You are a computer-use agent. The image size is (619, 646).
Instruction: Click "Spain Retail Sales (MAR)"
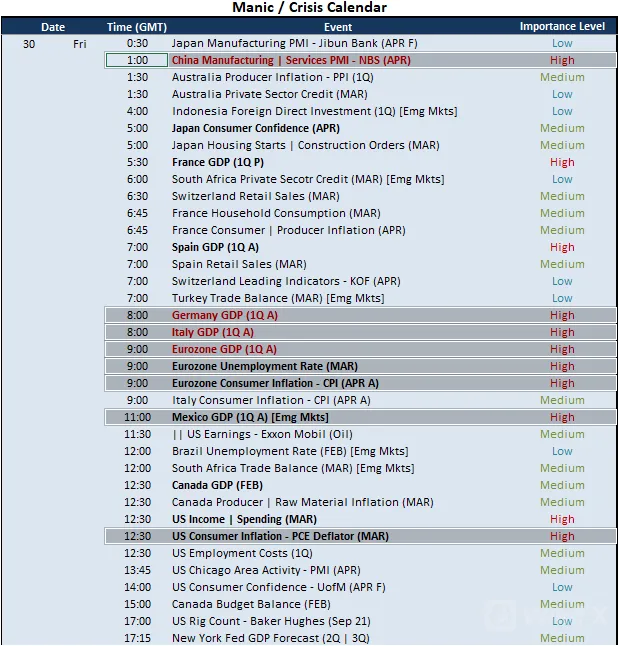(x=239, y=264)
